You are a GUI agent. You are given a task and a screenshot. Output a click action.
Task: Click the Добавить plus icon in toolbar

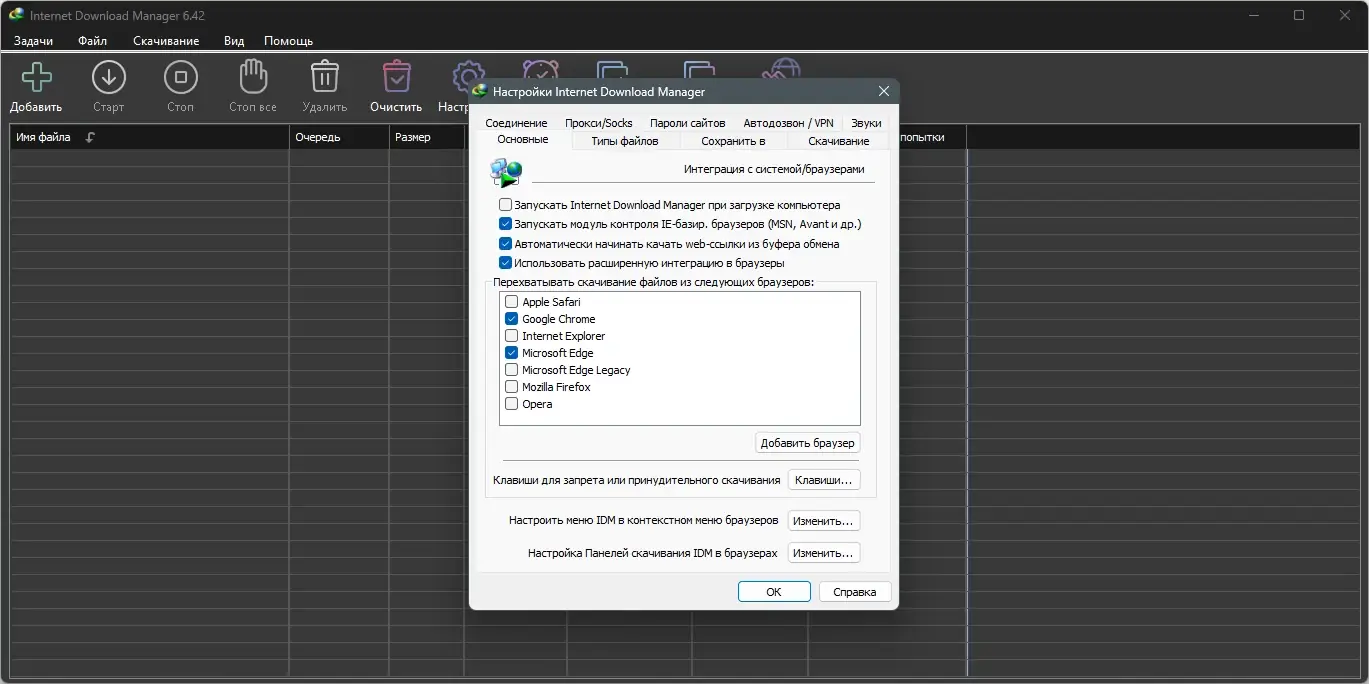click(x=37, y=77)
